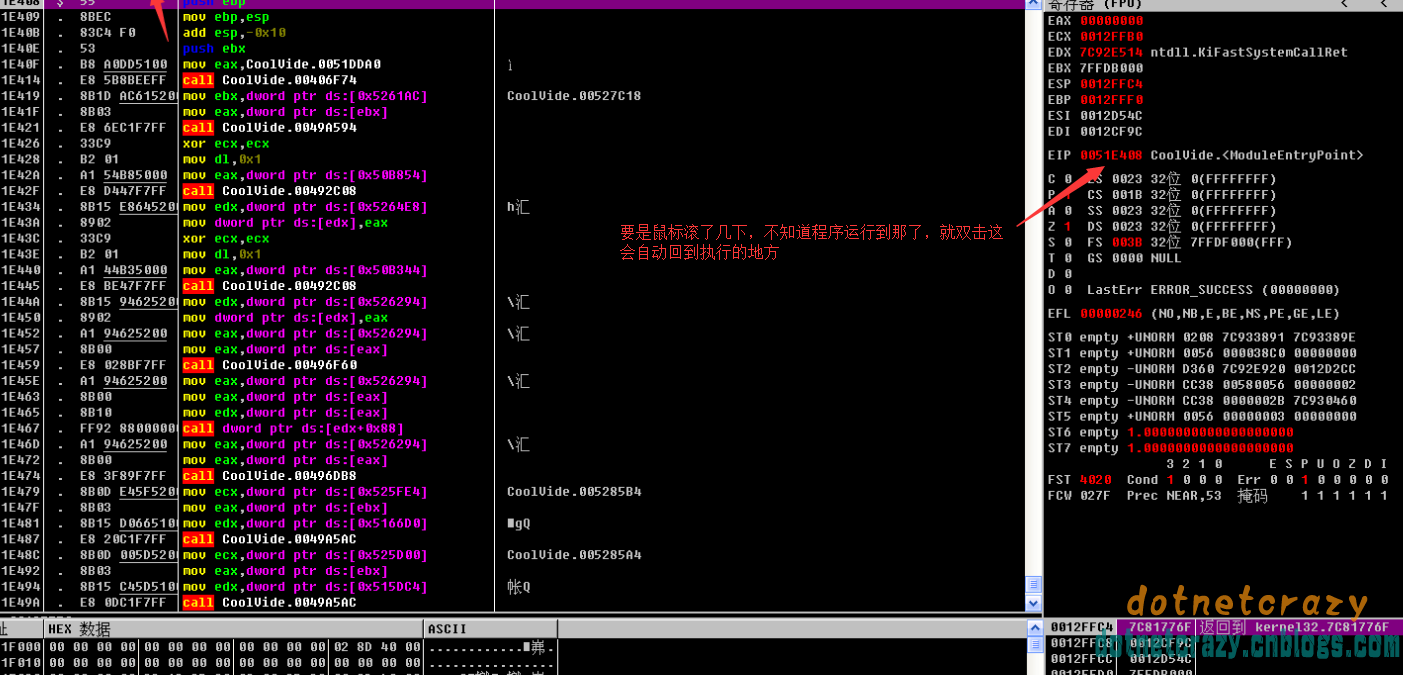Select 'mov edx,dword ptr ds:[0x5264E8]' line

tap(305, 207)
